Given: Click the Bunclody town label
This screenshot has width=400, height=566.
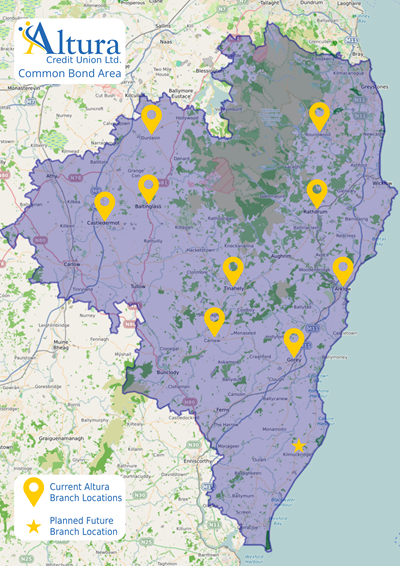Looking at the screenshot, I should 168,373.
